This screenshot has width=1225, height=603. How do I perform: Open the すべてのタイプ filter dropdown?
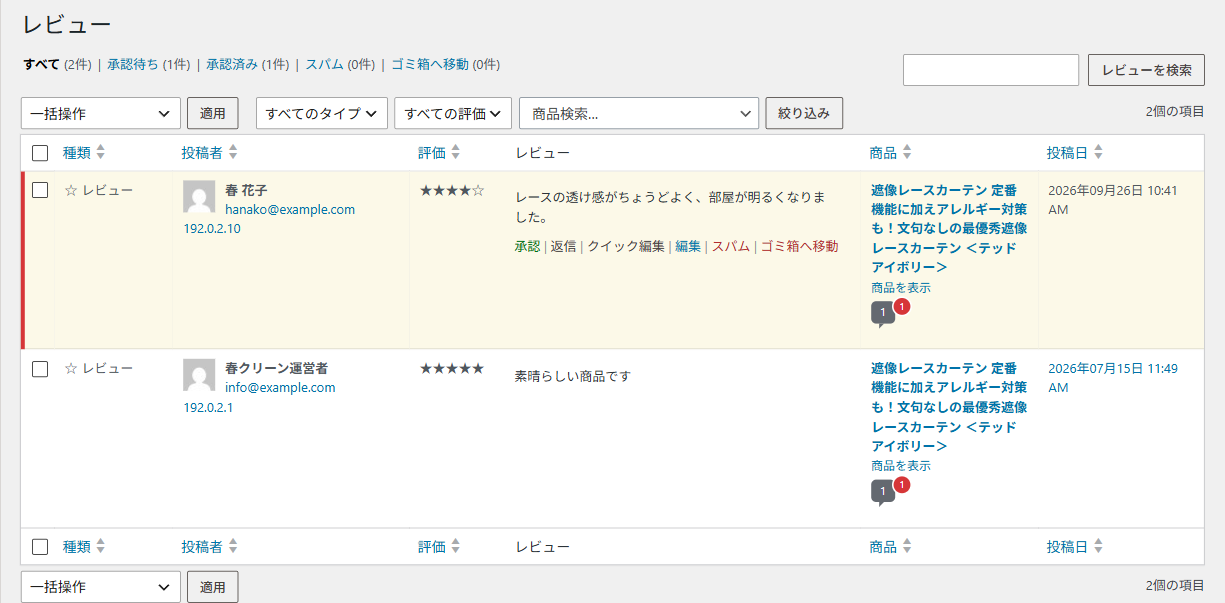pyautogui.click(x=322, y=113)
